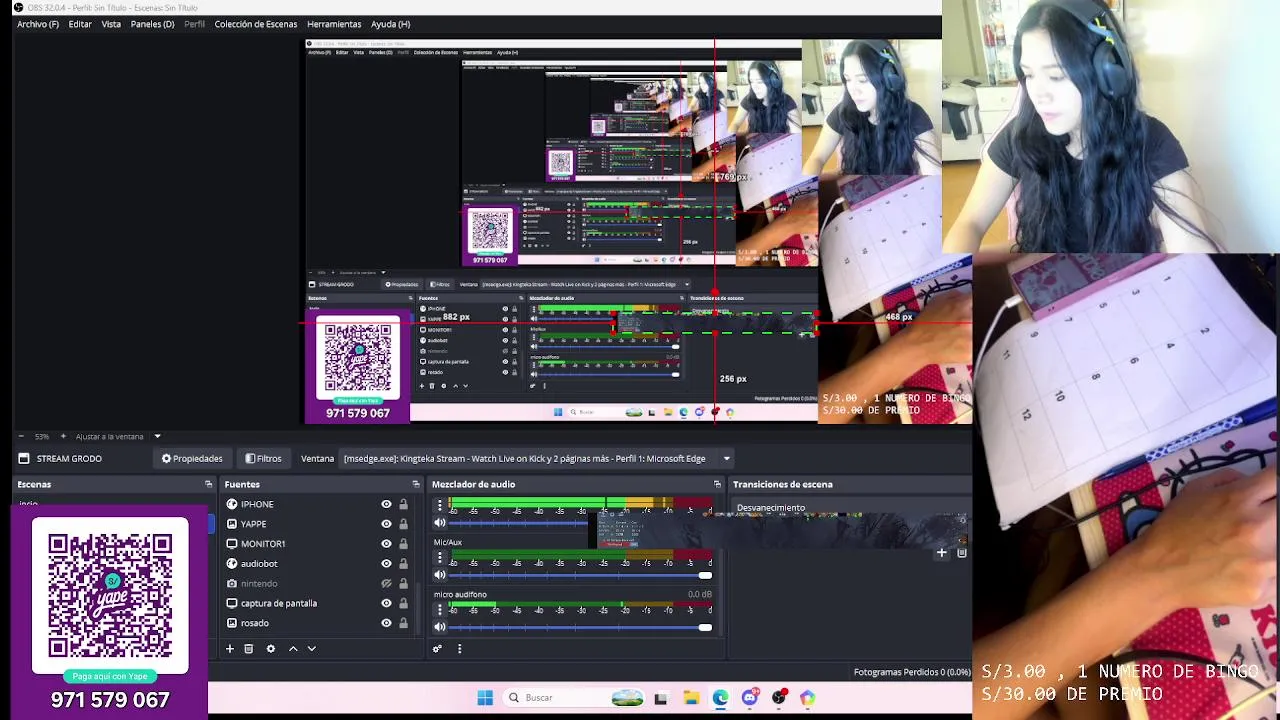
Task: Toggle lock on captura de pantalla source
Action: tap(403, 603)
